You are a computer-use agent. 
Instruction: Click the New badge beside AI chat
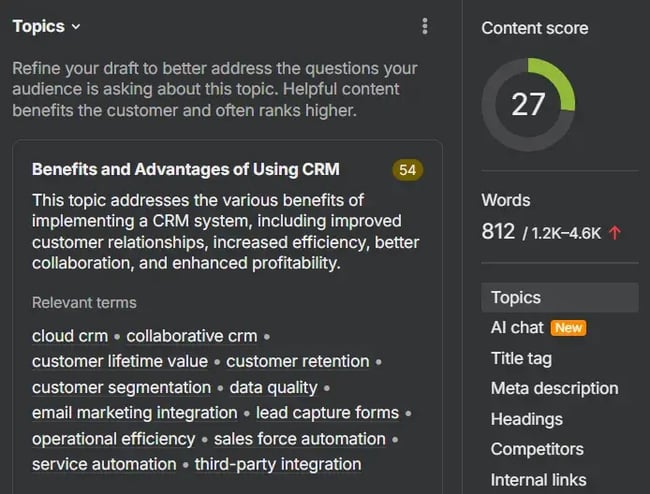pyautogui.click(x=568, y=328)
